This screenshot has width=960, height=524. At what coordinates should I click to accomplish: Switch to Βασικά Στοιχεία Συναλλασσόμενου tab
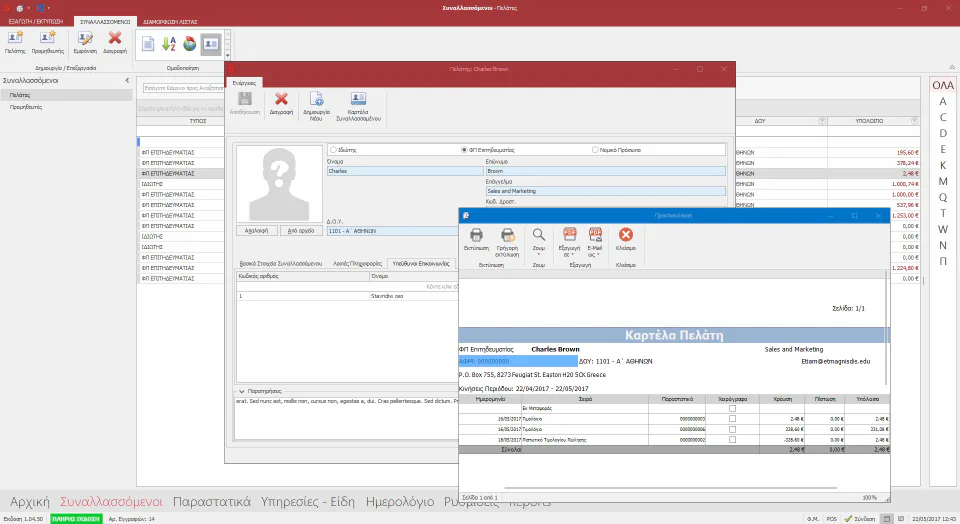(280, 263)
